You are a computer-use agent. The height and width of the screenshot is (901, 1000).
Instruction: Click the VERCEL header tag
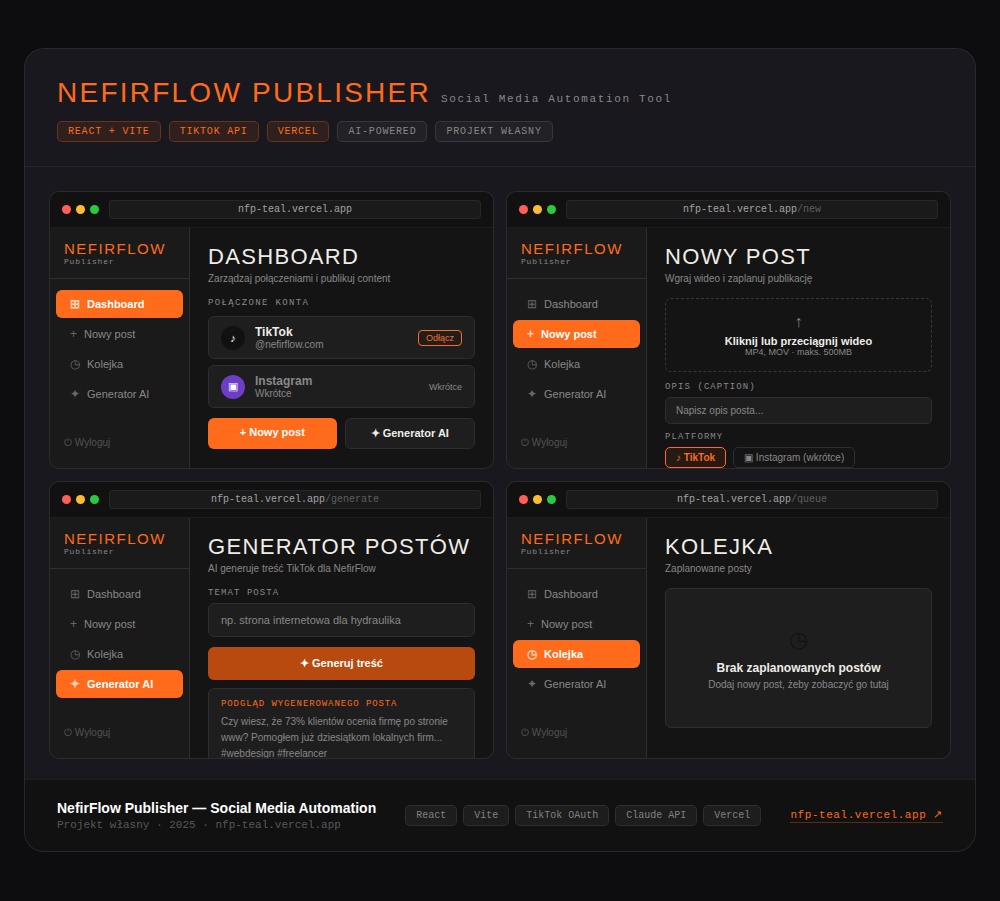pos(297,131)
